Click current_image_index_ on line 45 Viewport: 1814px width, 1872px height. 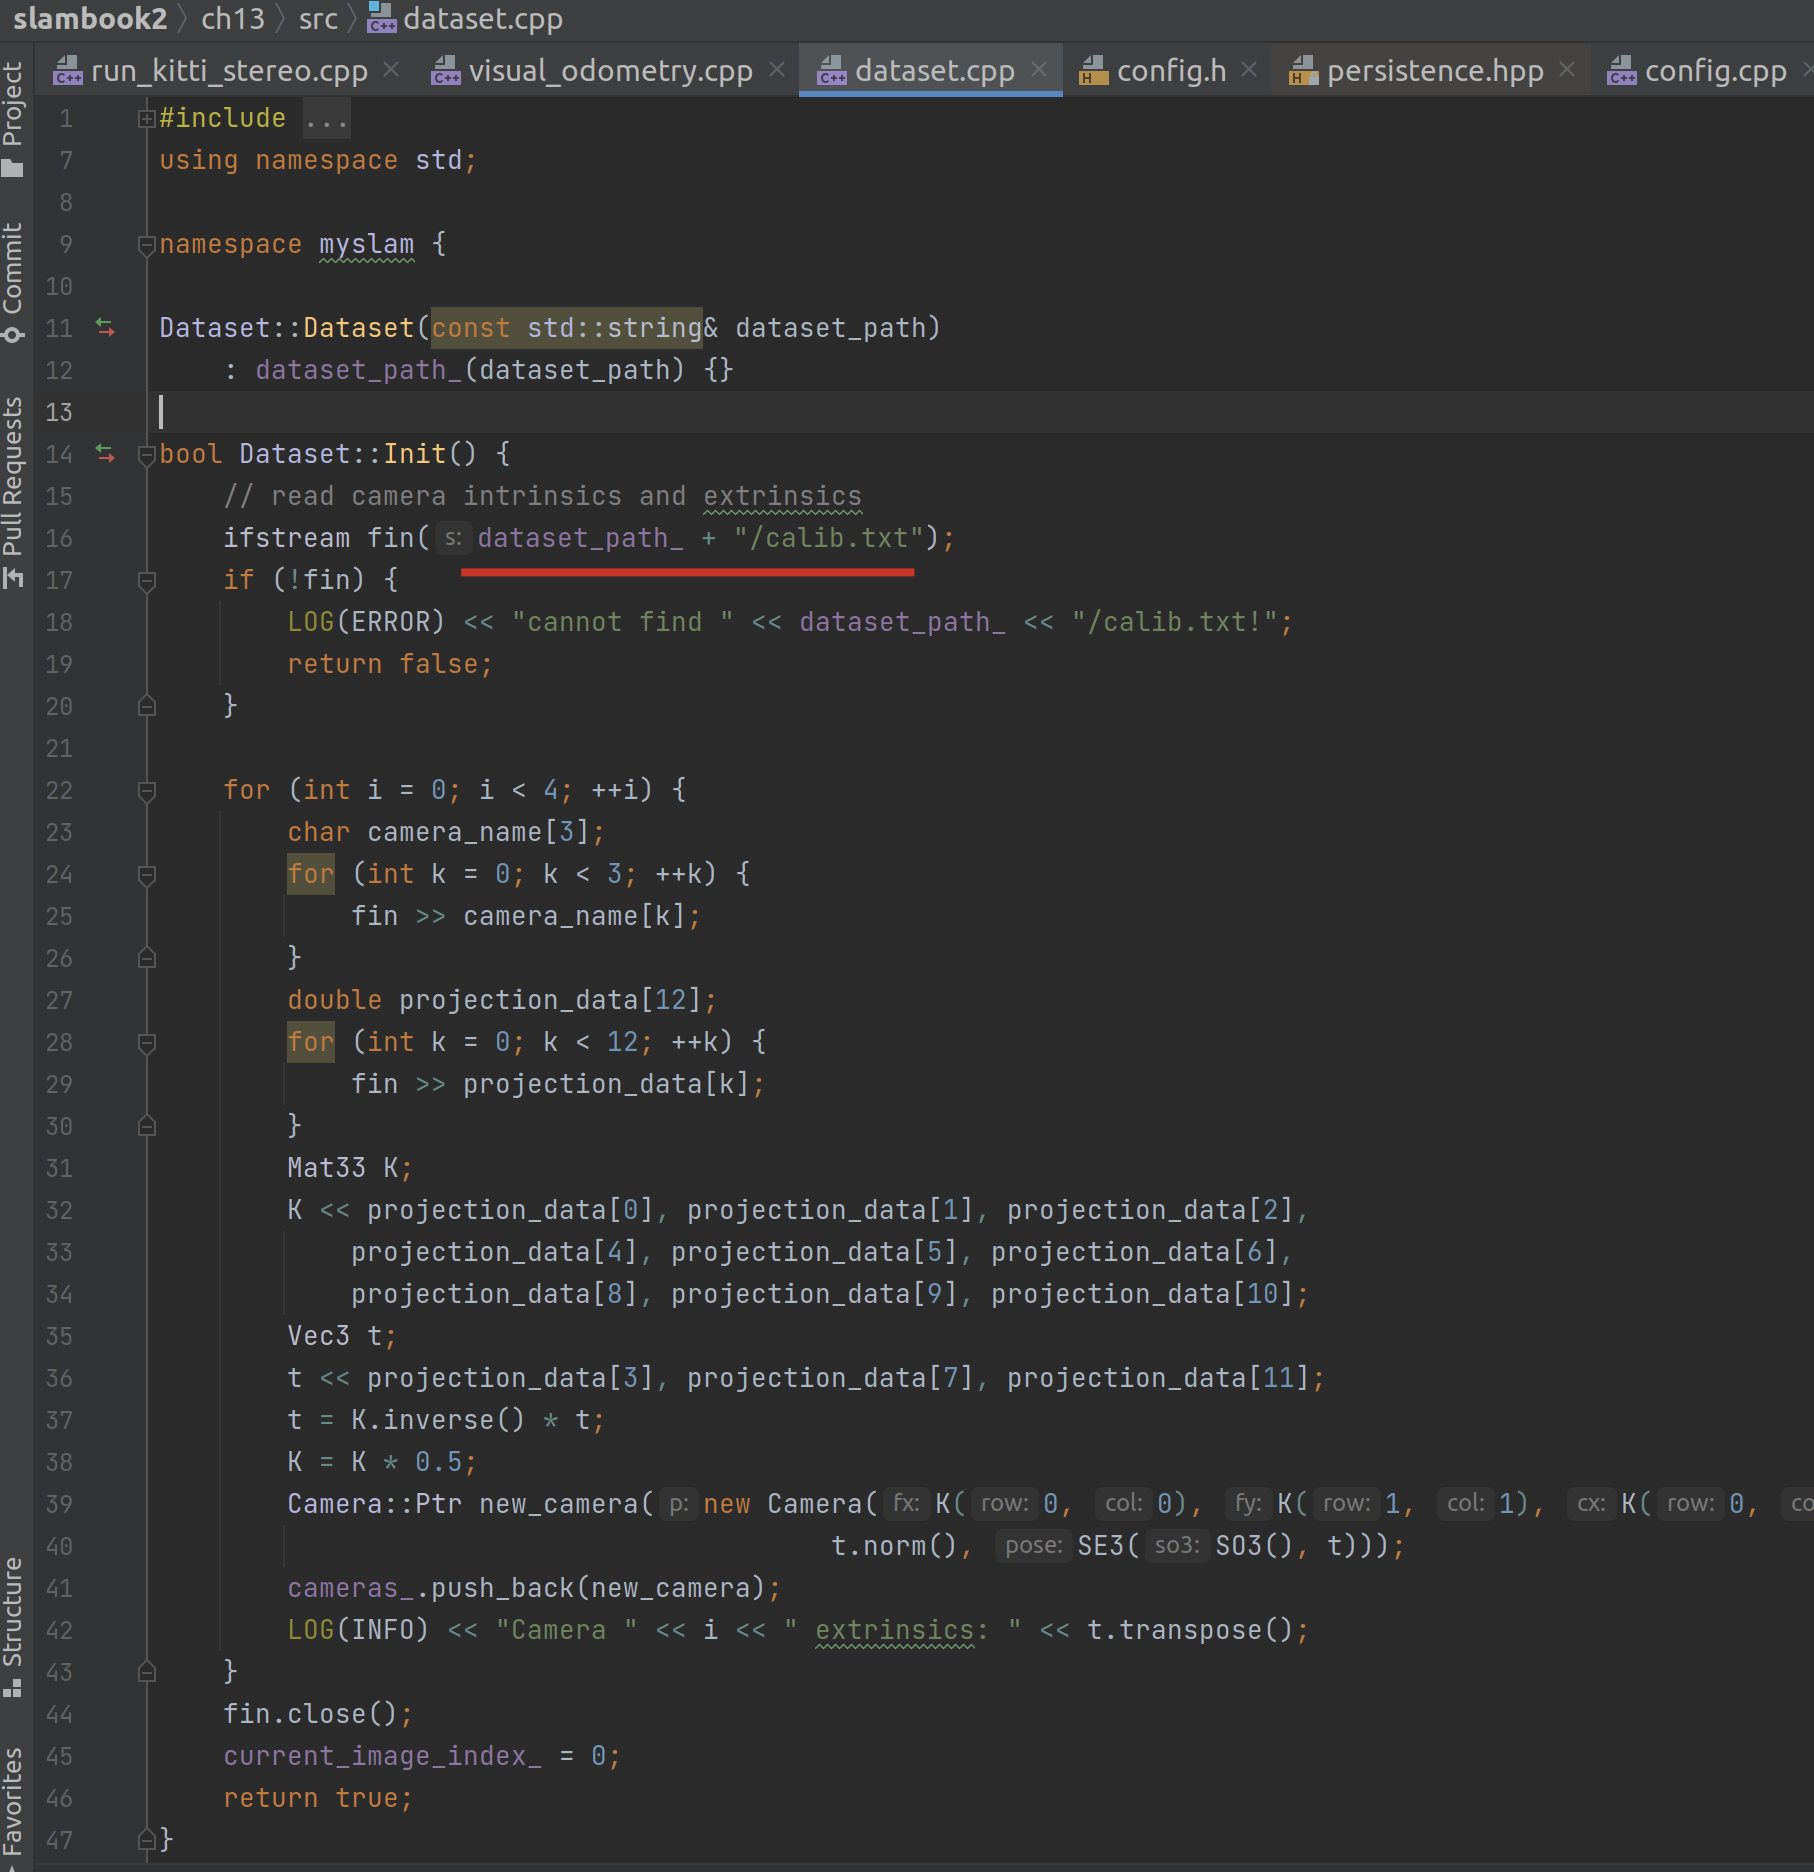382,1756
